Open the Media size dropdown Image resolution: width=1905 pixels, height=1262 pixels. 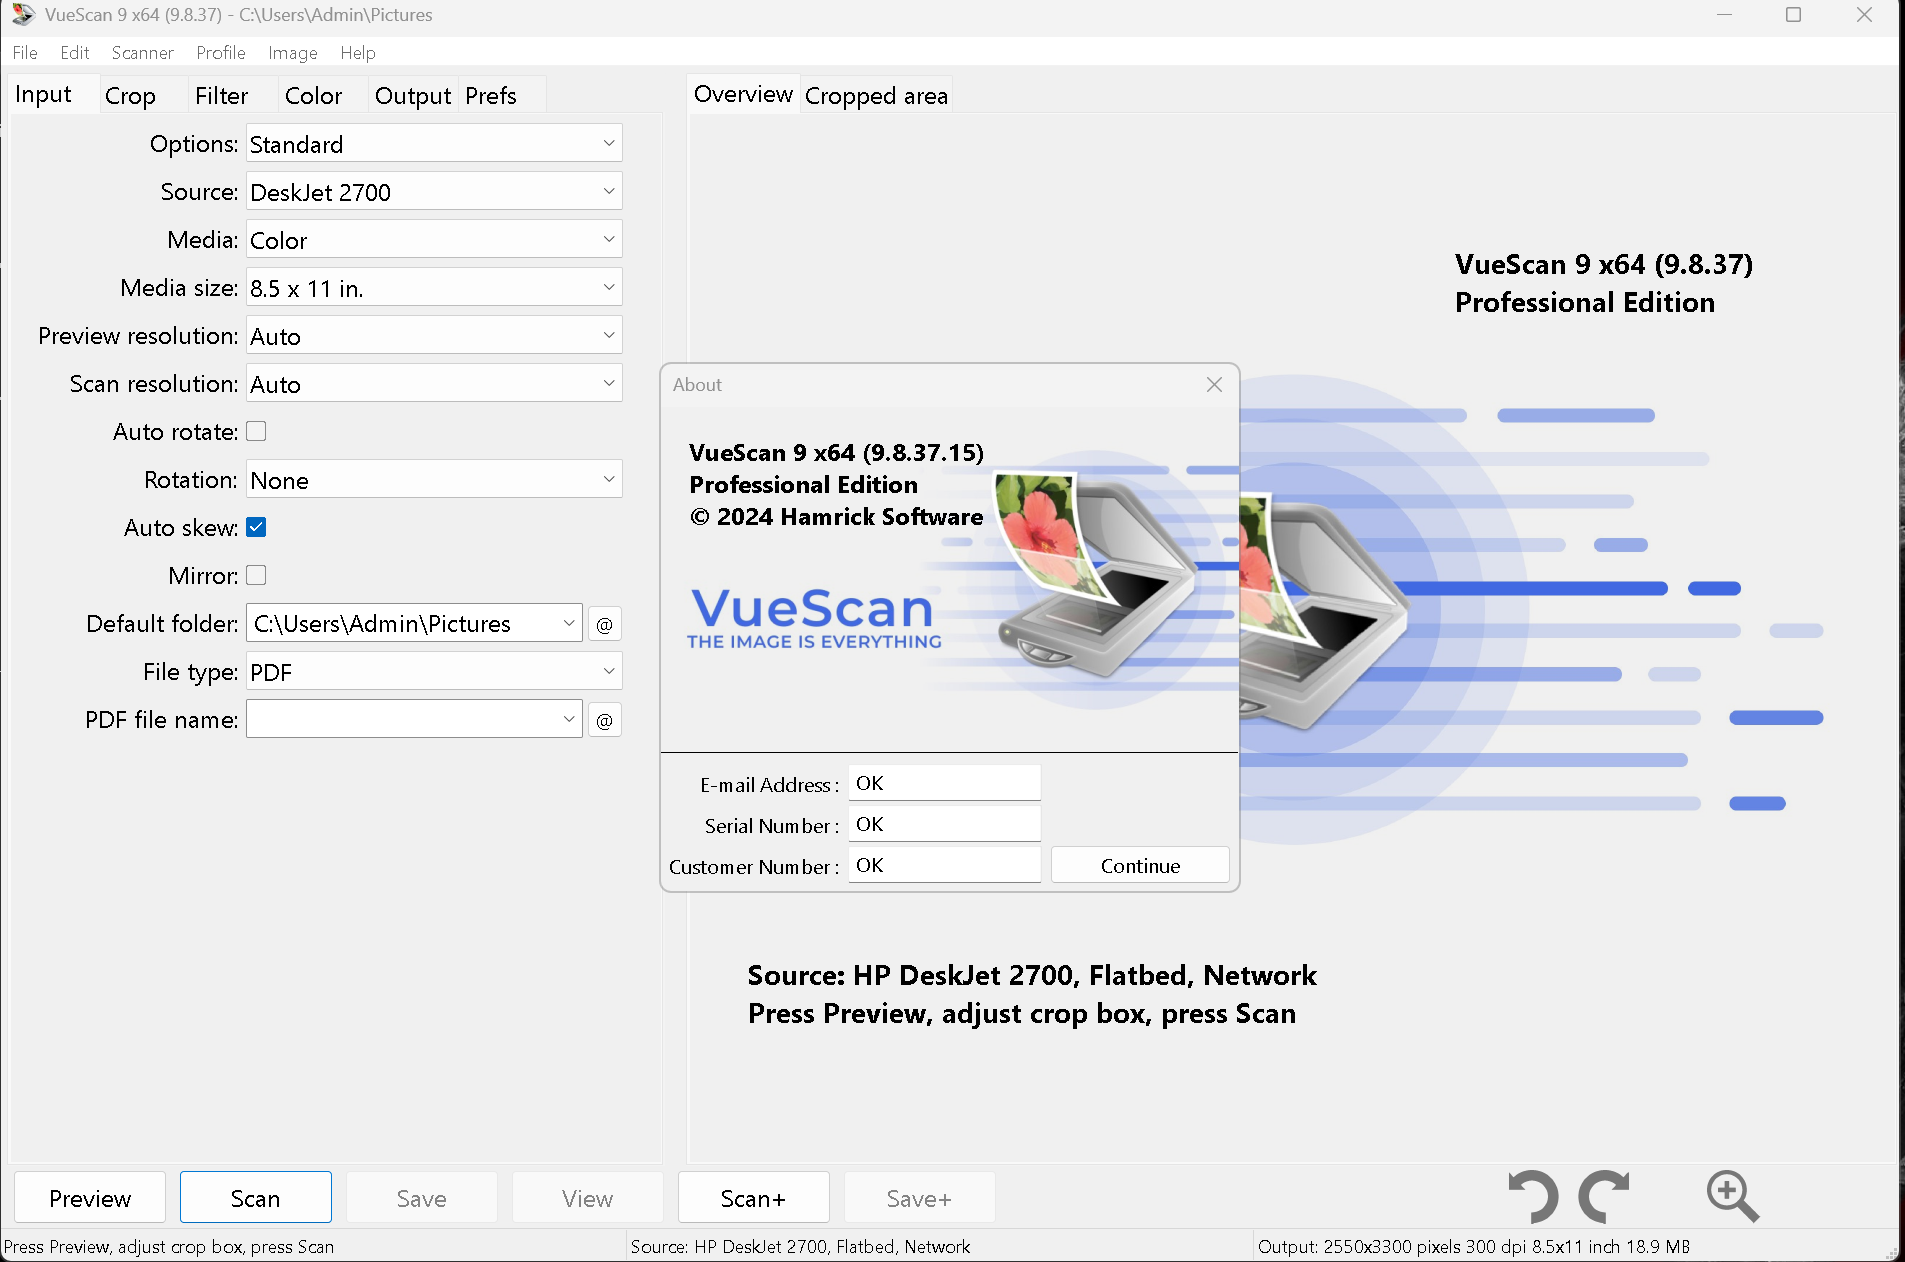point(434,287)
